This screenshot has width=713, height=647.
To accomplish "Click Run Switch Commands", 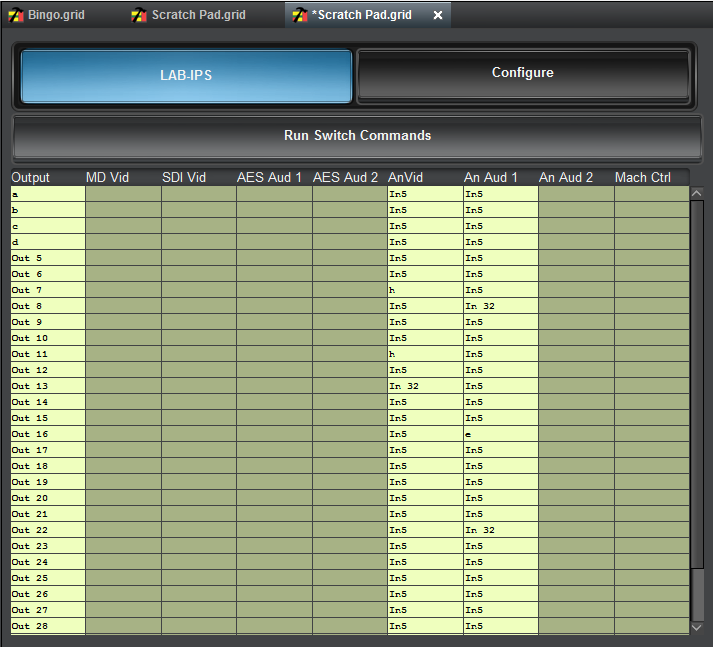I will point(357,136).
